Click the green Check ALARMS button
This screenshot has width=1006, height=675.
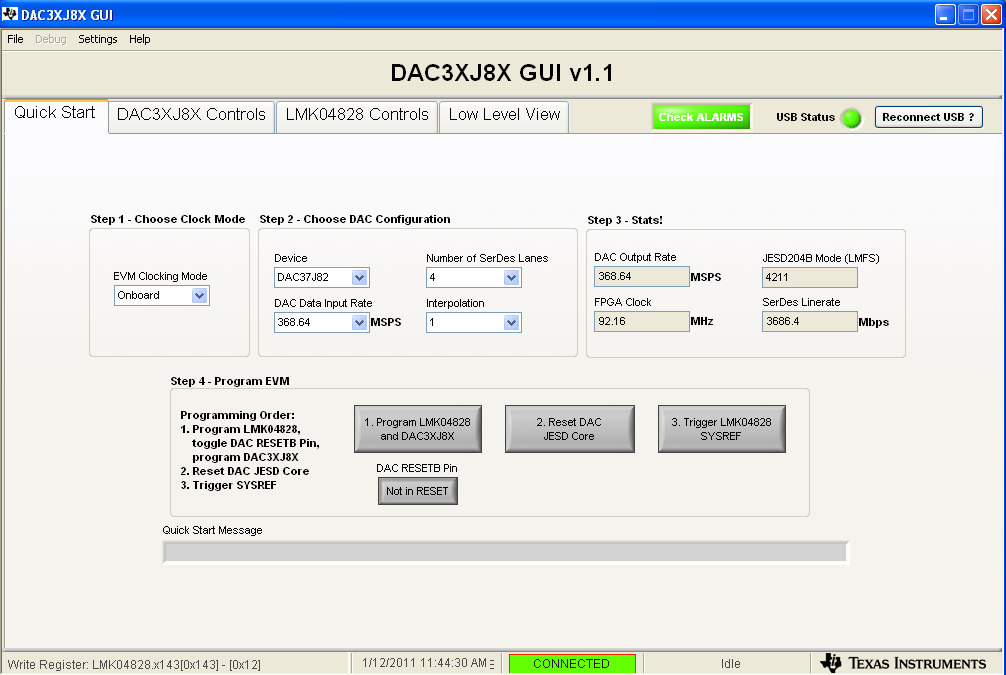[701, 117]
